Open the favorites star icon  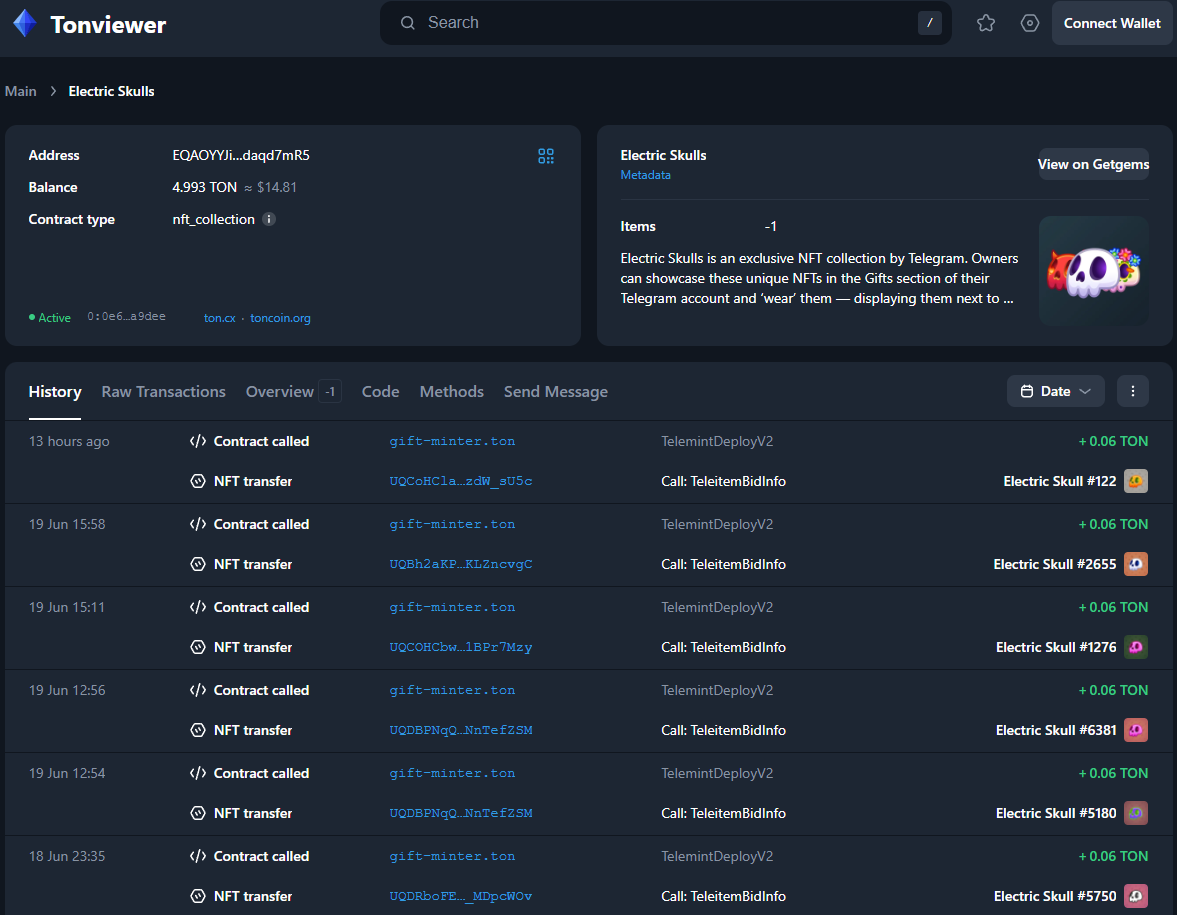click(986, 23)
